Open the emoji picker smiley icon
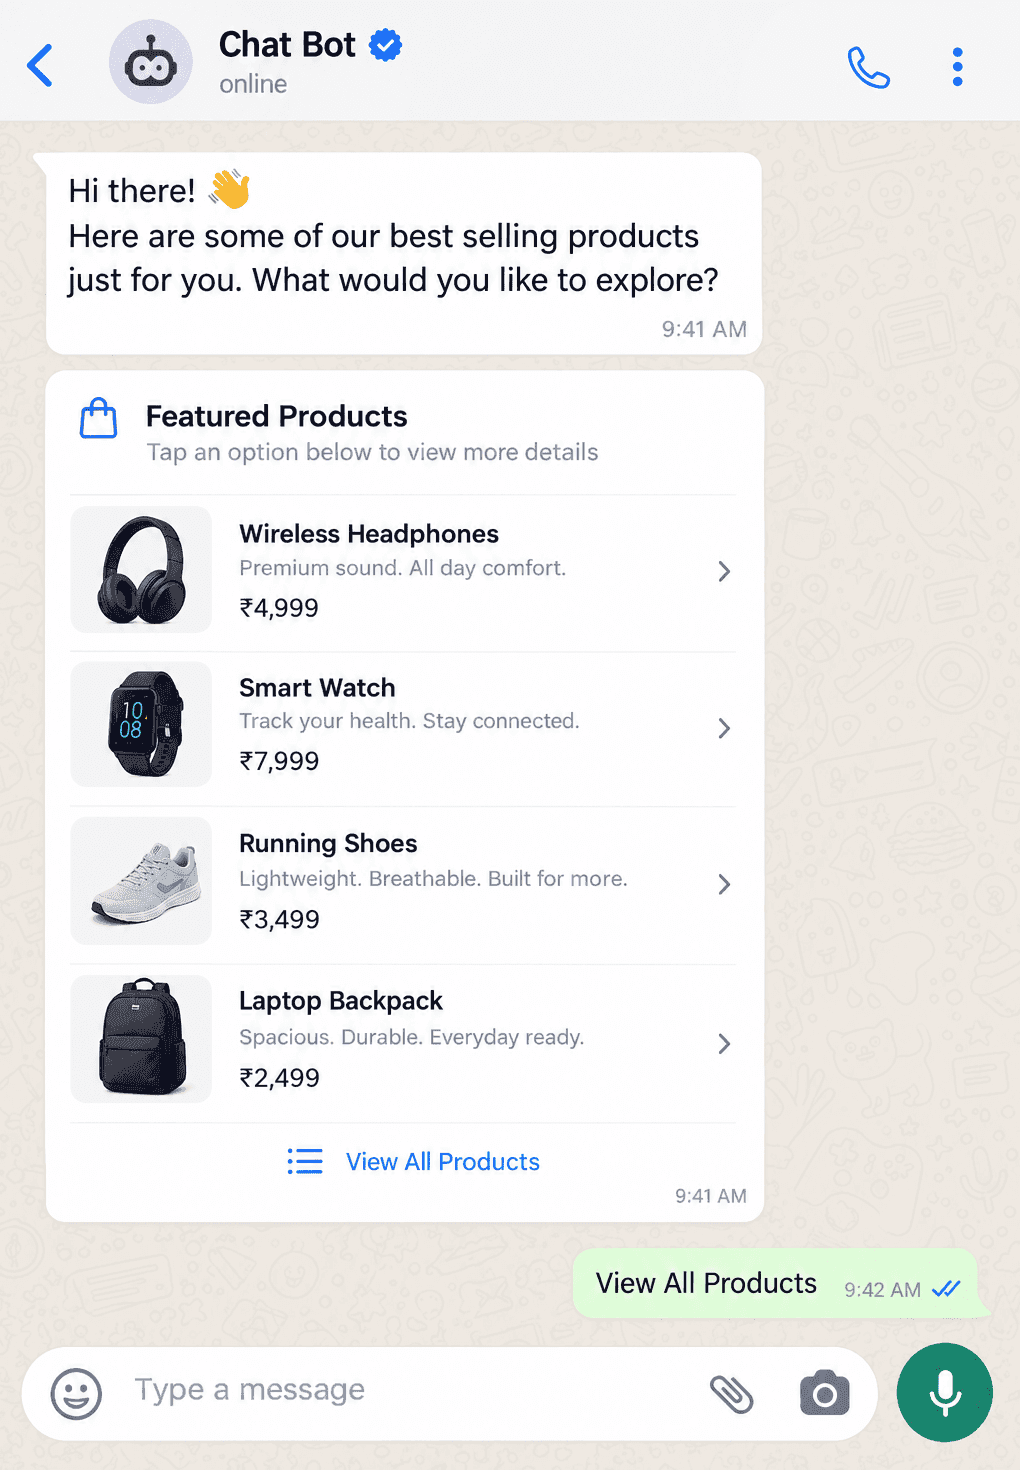Image resolution: width=1020 pixels, height=1470 pixels. tap(76, 1393)
